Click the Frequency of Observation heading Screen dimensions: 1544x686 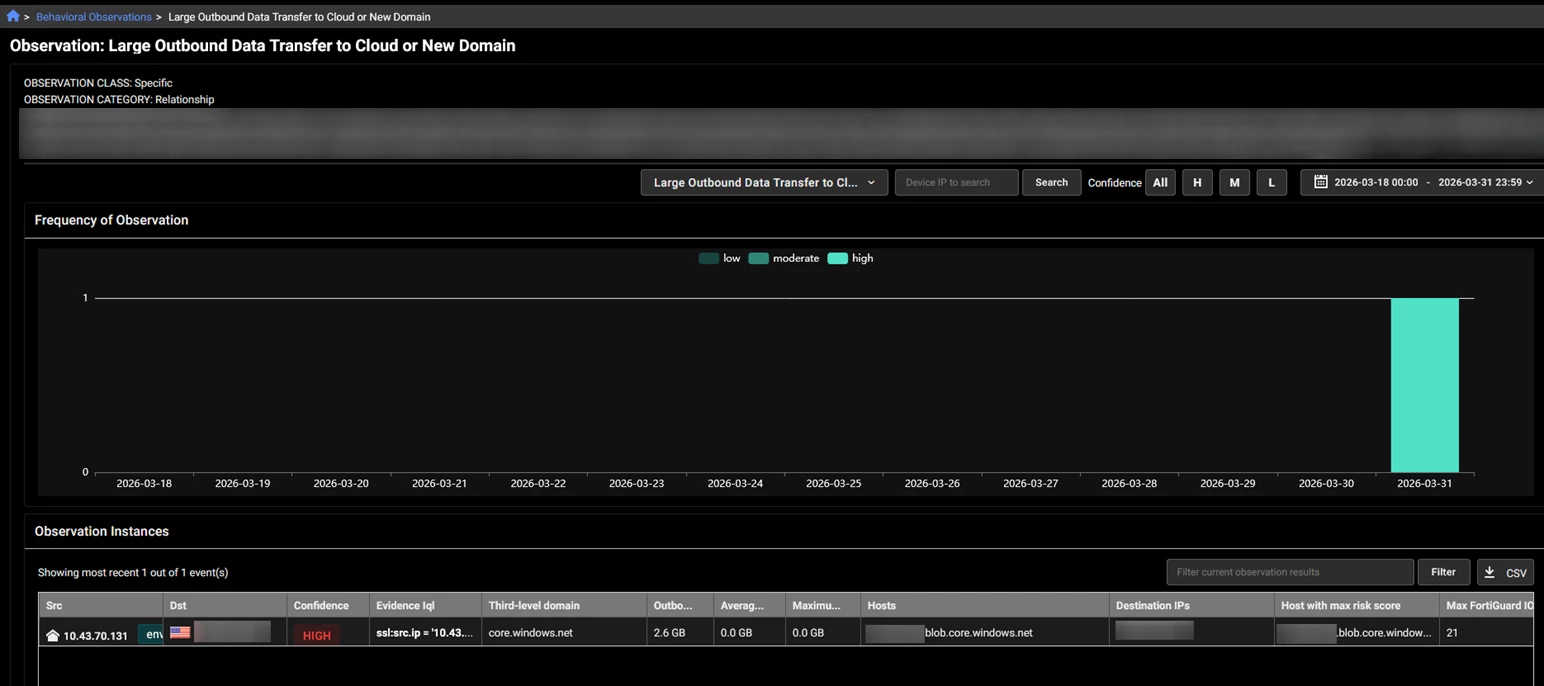tap(111, 220)
